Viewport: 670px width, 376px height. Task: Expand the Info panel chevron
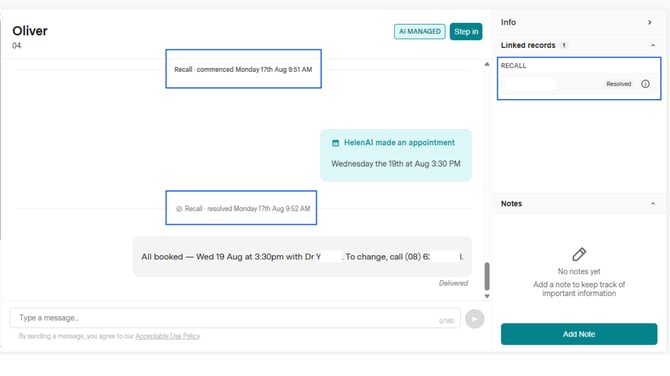click(x=649, y=22)
